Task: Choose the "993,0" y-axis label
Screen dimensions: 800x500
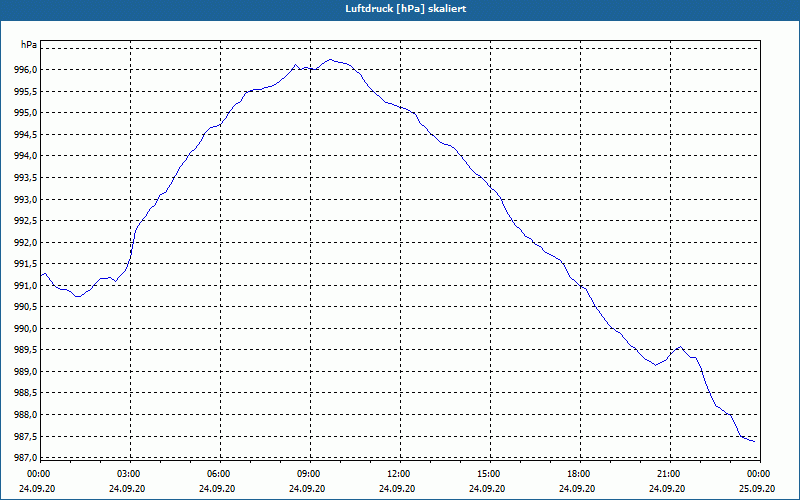Action: point(28,199)
